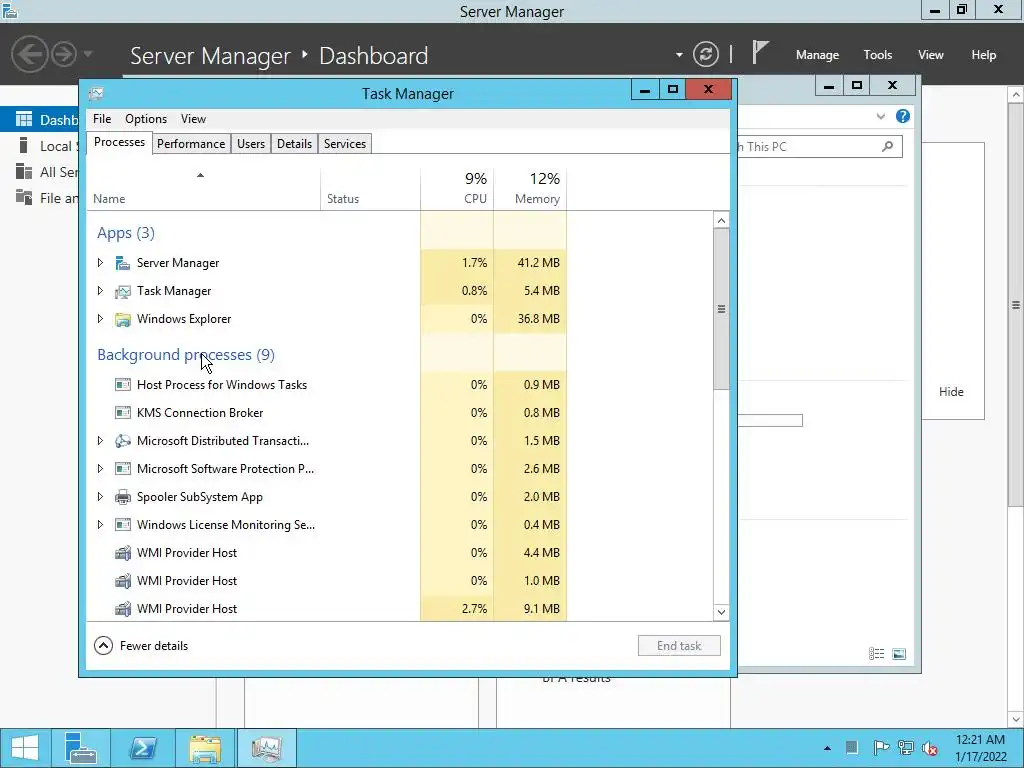
Task: Open the Windows Start button
Action: coord(25,748)
